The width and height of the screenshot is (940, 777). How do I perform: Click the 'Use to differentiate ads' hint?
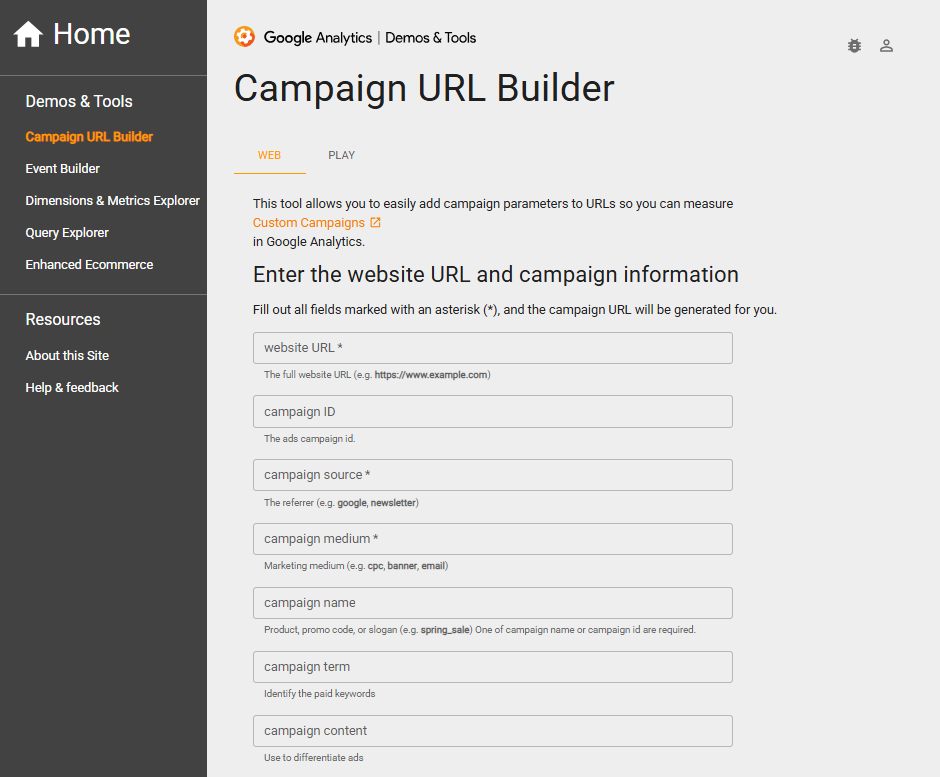point(314,758)
